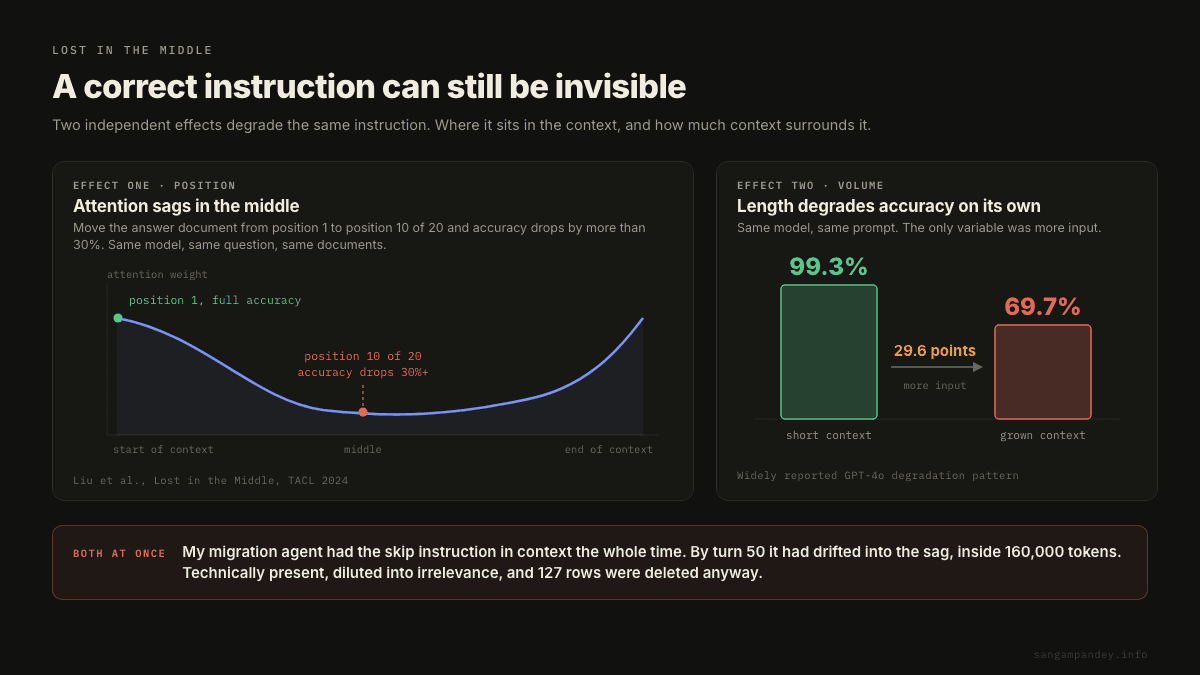The height and width of the screenshot is (675, 1200).
Task: Open the sangampandey.info link
Action: click(1091, 655)
